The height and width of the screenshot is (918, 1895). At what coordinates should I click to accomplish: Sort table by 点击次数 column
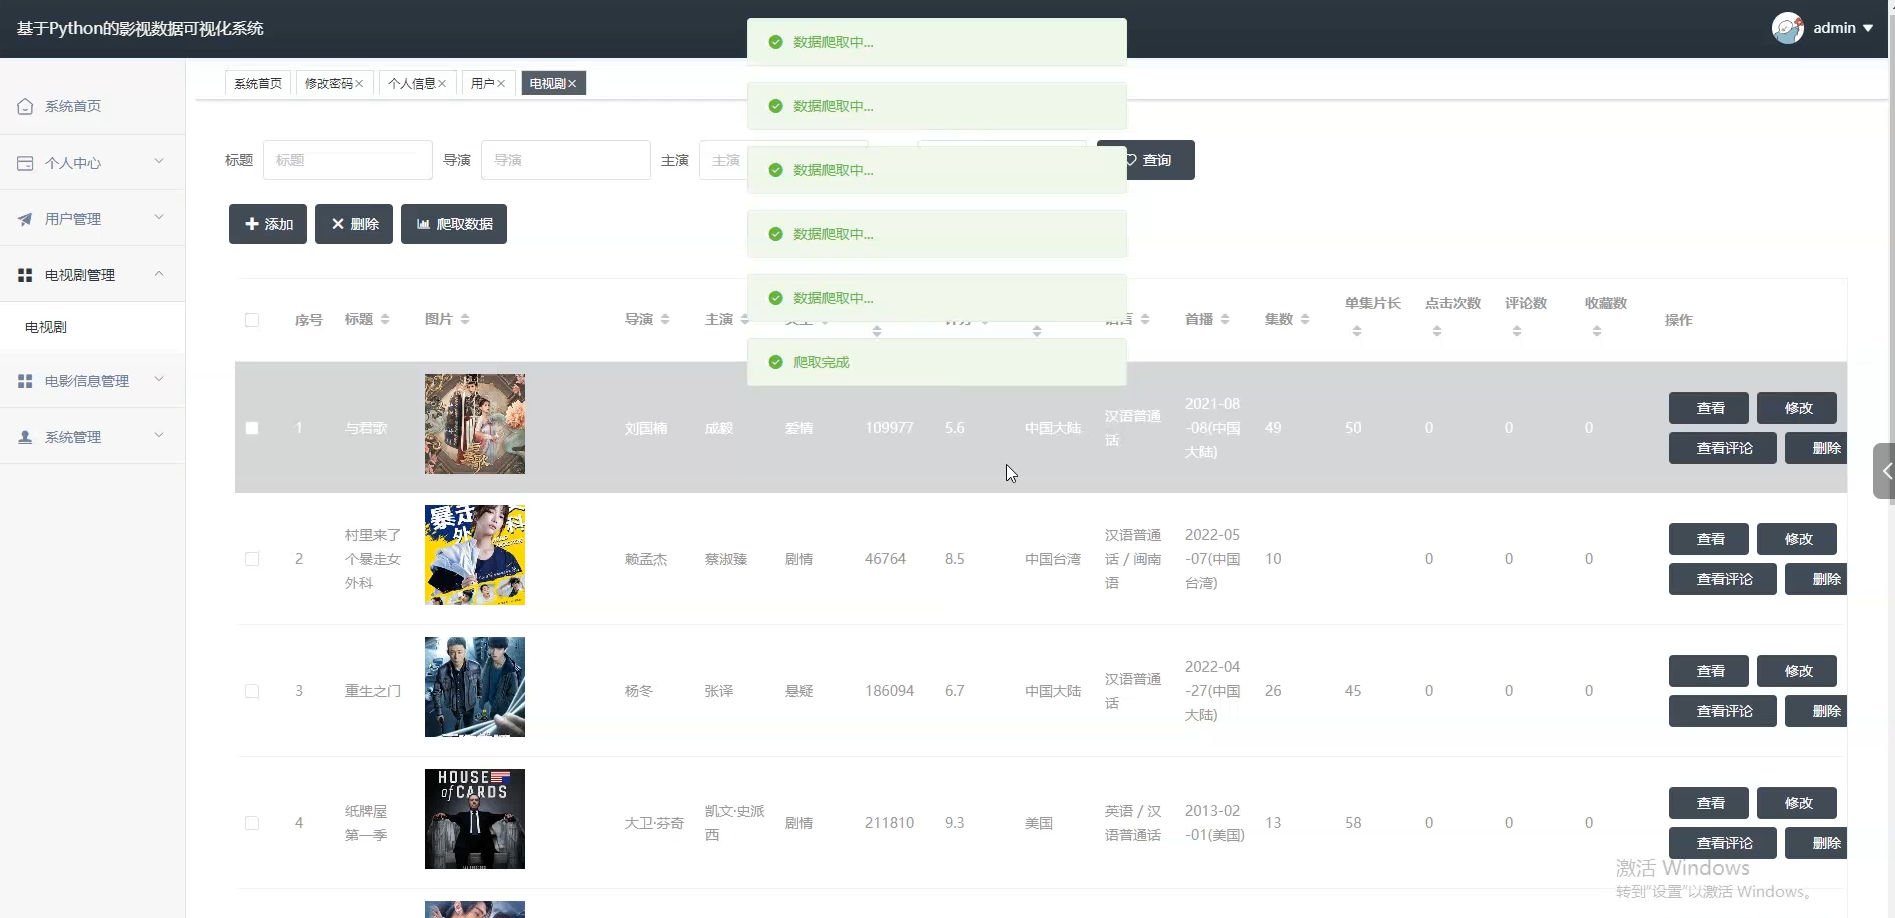1437,331
